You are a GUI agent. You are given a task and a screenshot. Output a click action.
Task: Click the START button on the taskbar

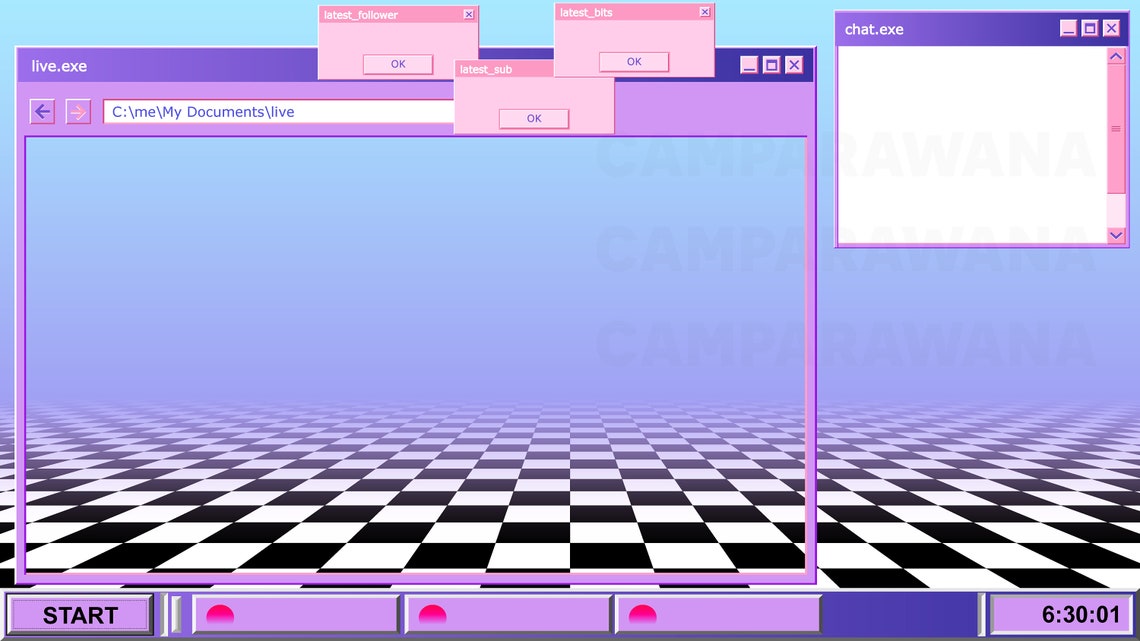click(x=79, y=615)
